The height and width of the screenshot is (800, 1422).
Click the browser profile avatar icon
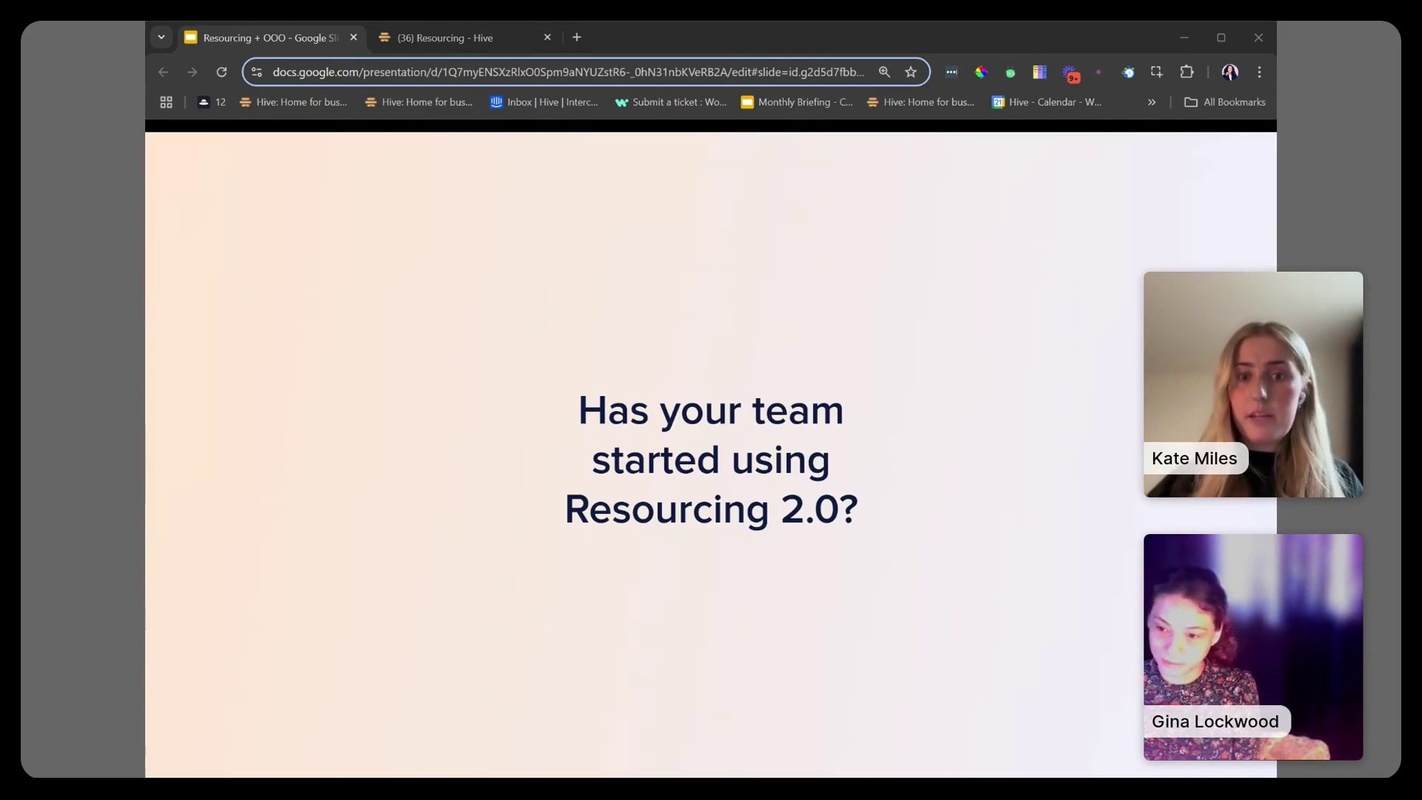pos(1228,71)
